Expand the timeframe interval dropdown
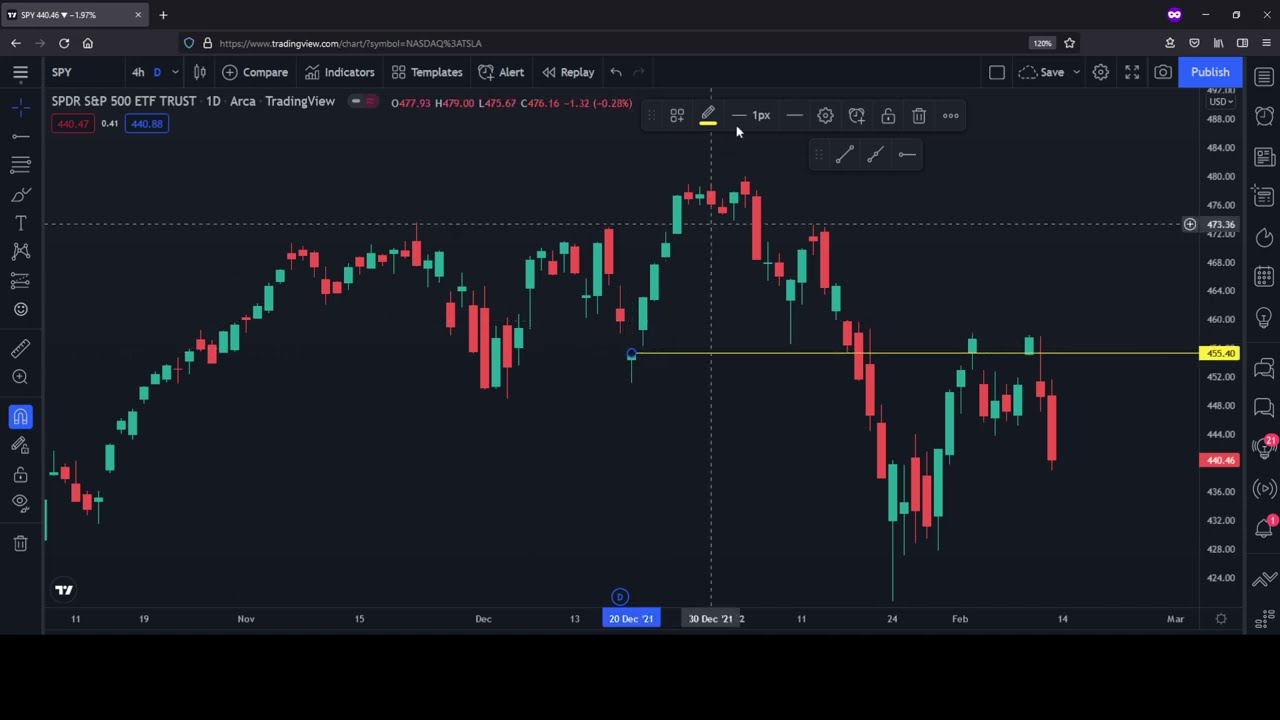Viewport: 1280px width, 720px height. [175, 72]
